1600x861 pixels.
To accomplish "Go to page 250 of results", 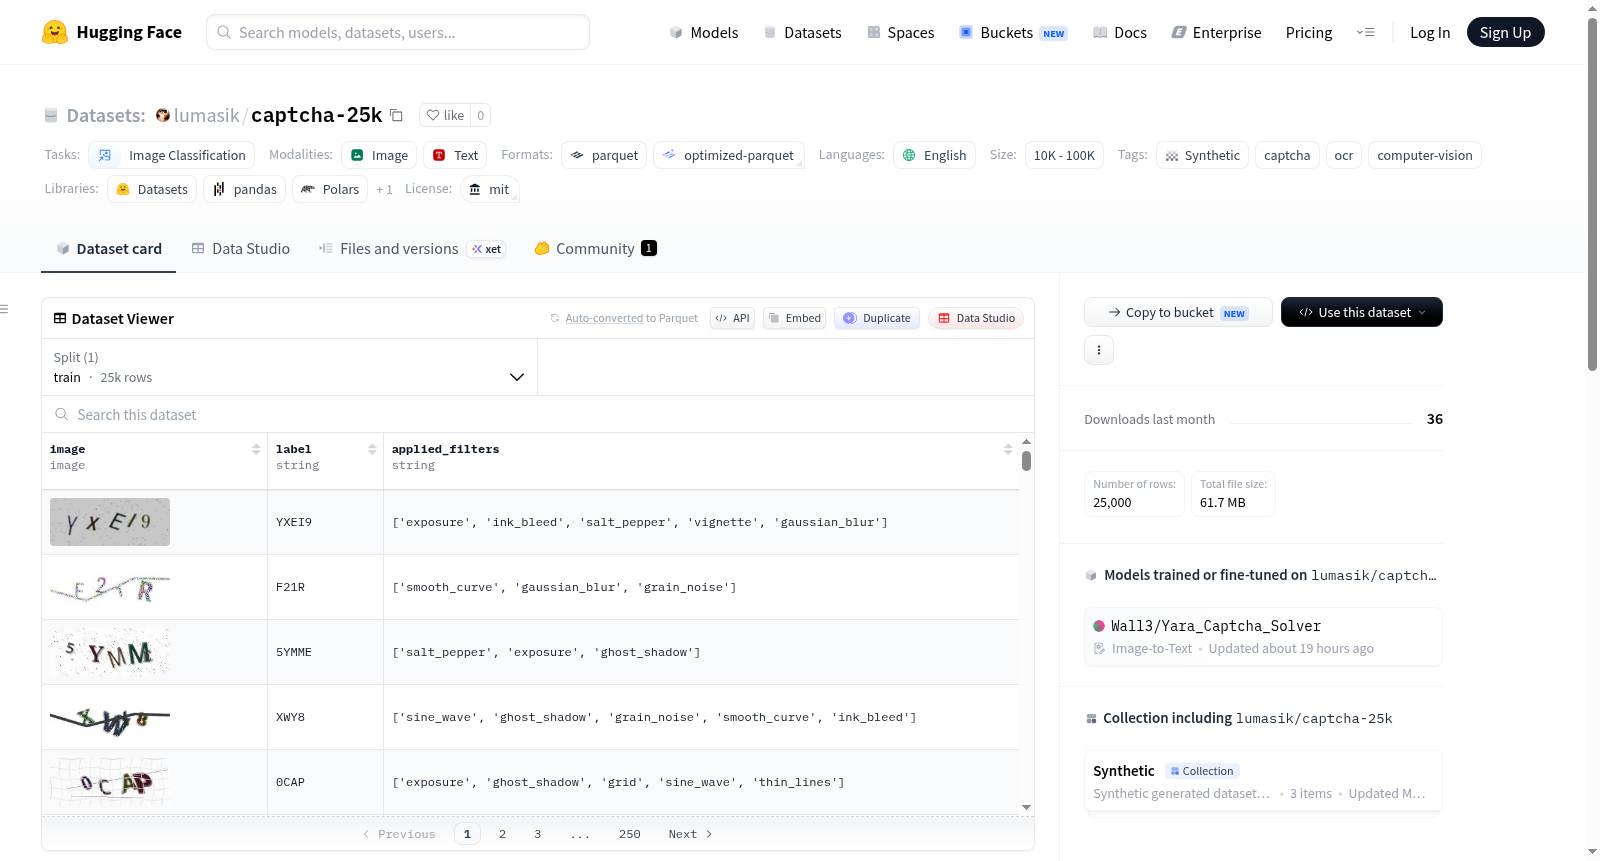I will pos(630,834).
